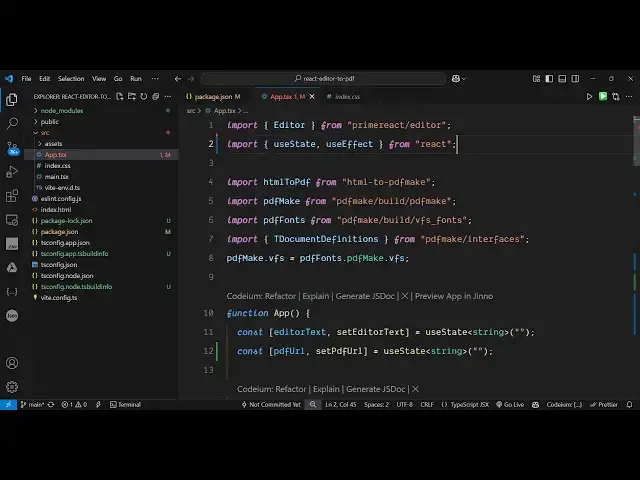
Task: Click Preview App in Jinno
Action: coord(454,296)
